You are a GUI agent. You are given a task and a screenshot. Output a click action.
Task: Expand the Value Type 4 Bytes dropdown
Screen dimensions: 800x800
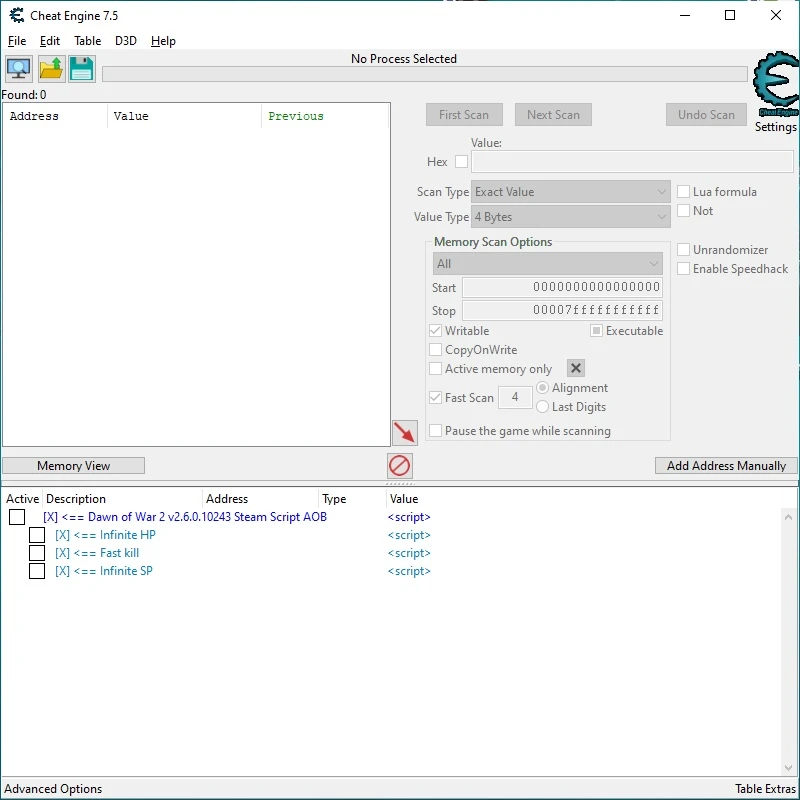point(570,217)
